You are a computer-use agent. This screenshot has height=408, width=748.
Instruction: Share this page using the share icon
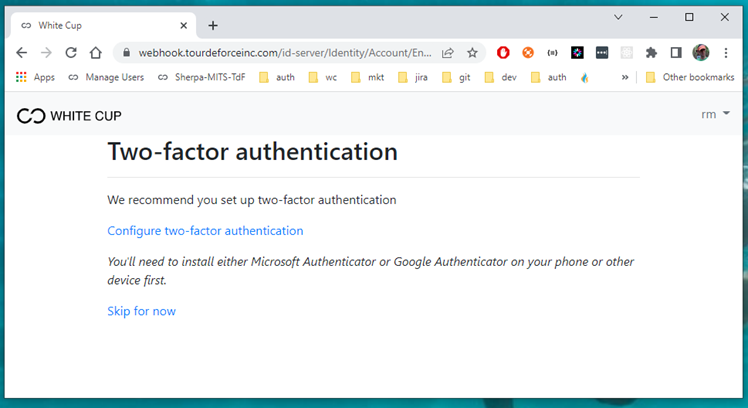pyautogui.click(x=447, y=52)
